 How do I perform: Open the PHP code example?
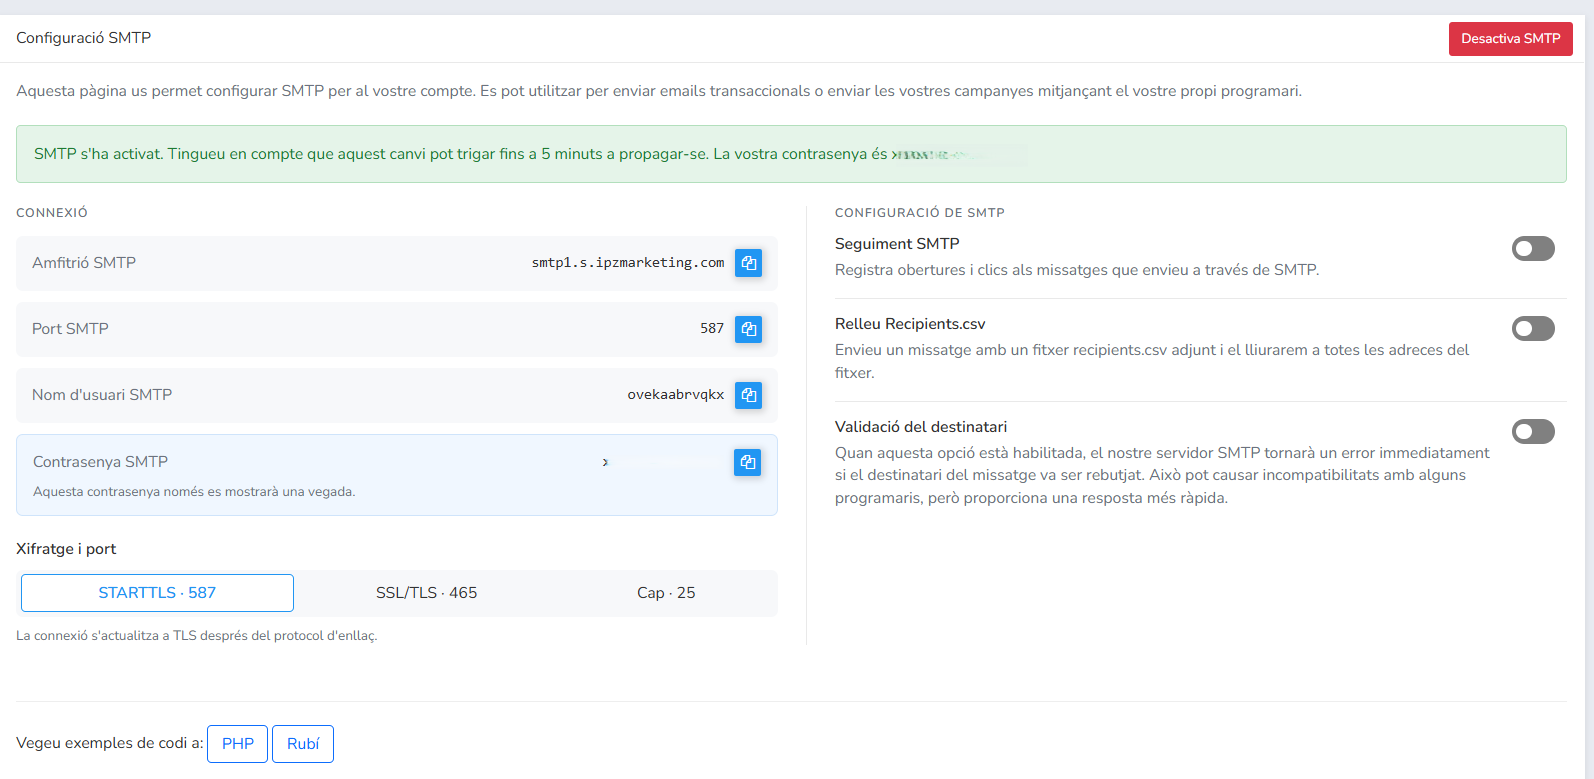click(x=237, y=744)
